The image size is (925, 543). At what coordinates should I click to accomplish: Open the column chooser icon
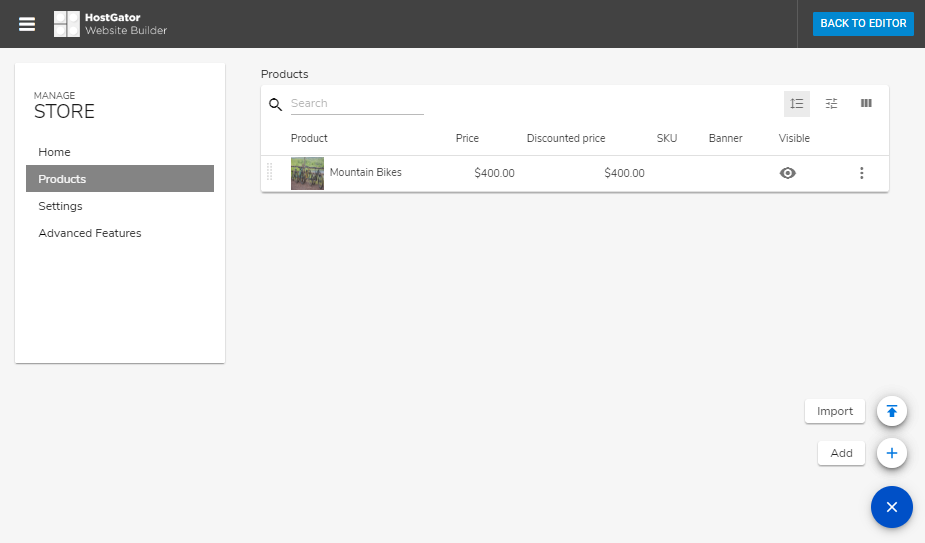866,103
